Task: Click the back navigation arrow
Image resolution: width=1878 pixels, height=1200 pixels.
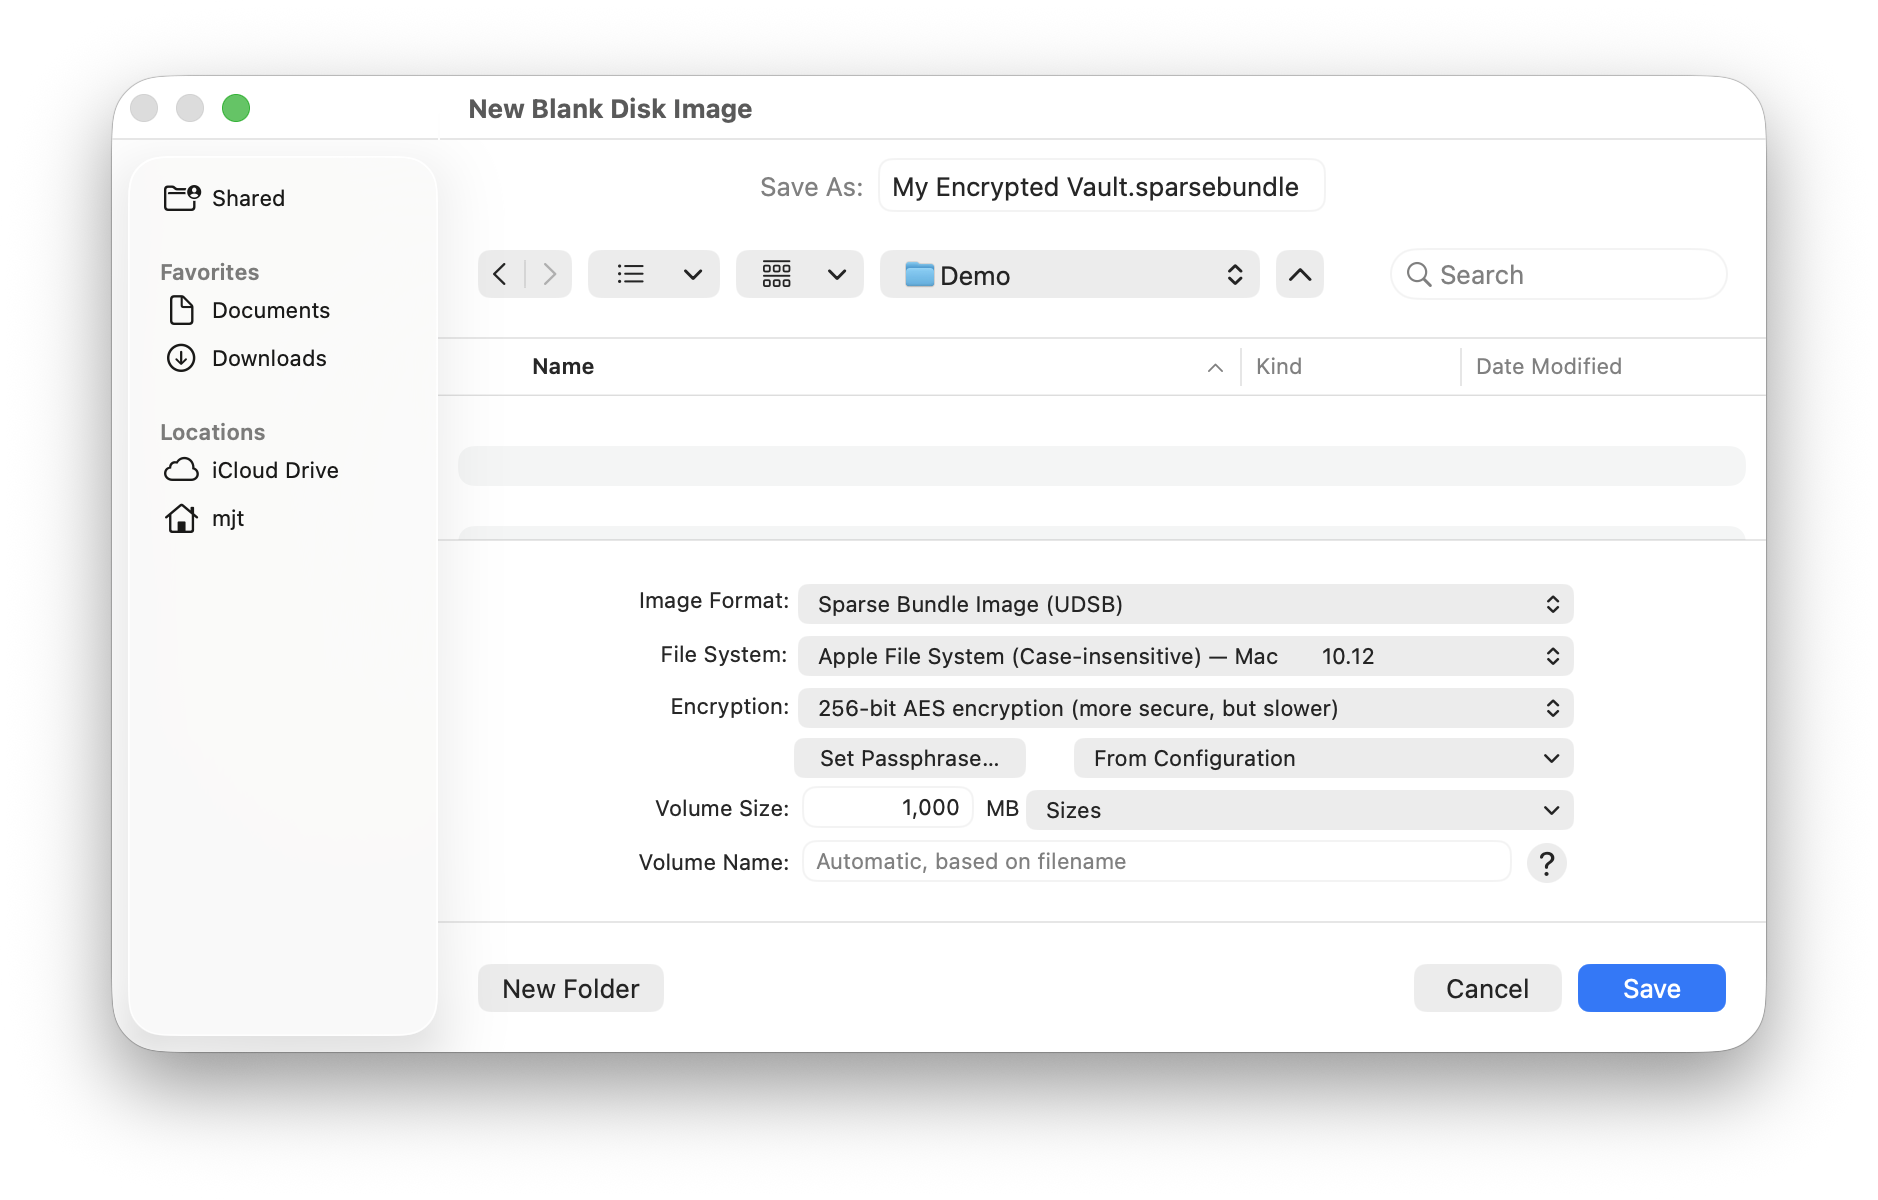Action: (500, 274)
